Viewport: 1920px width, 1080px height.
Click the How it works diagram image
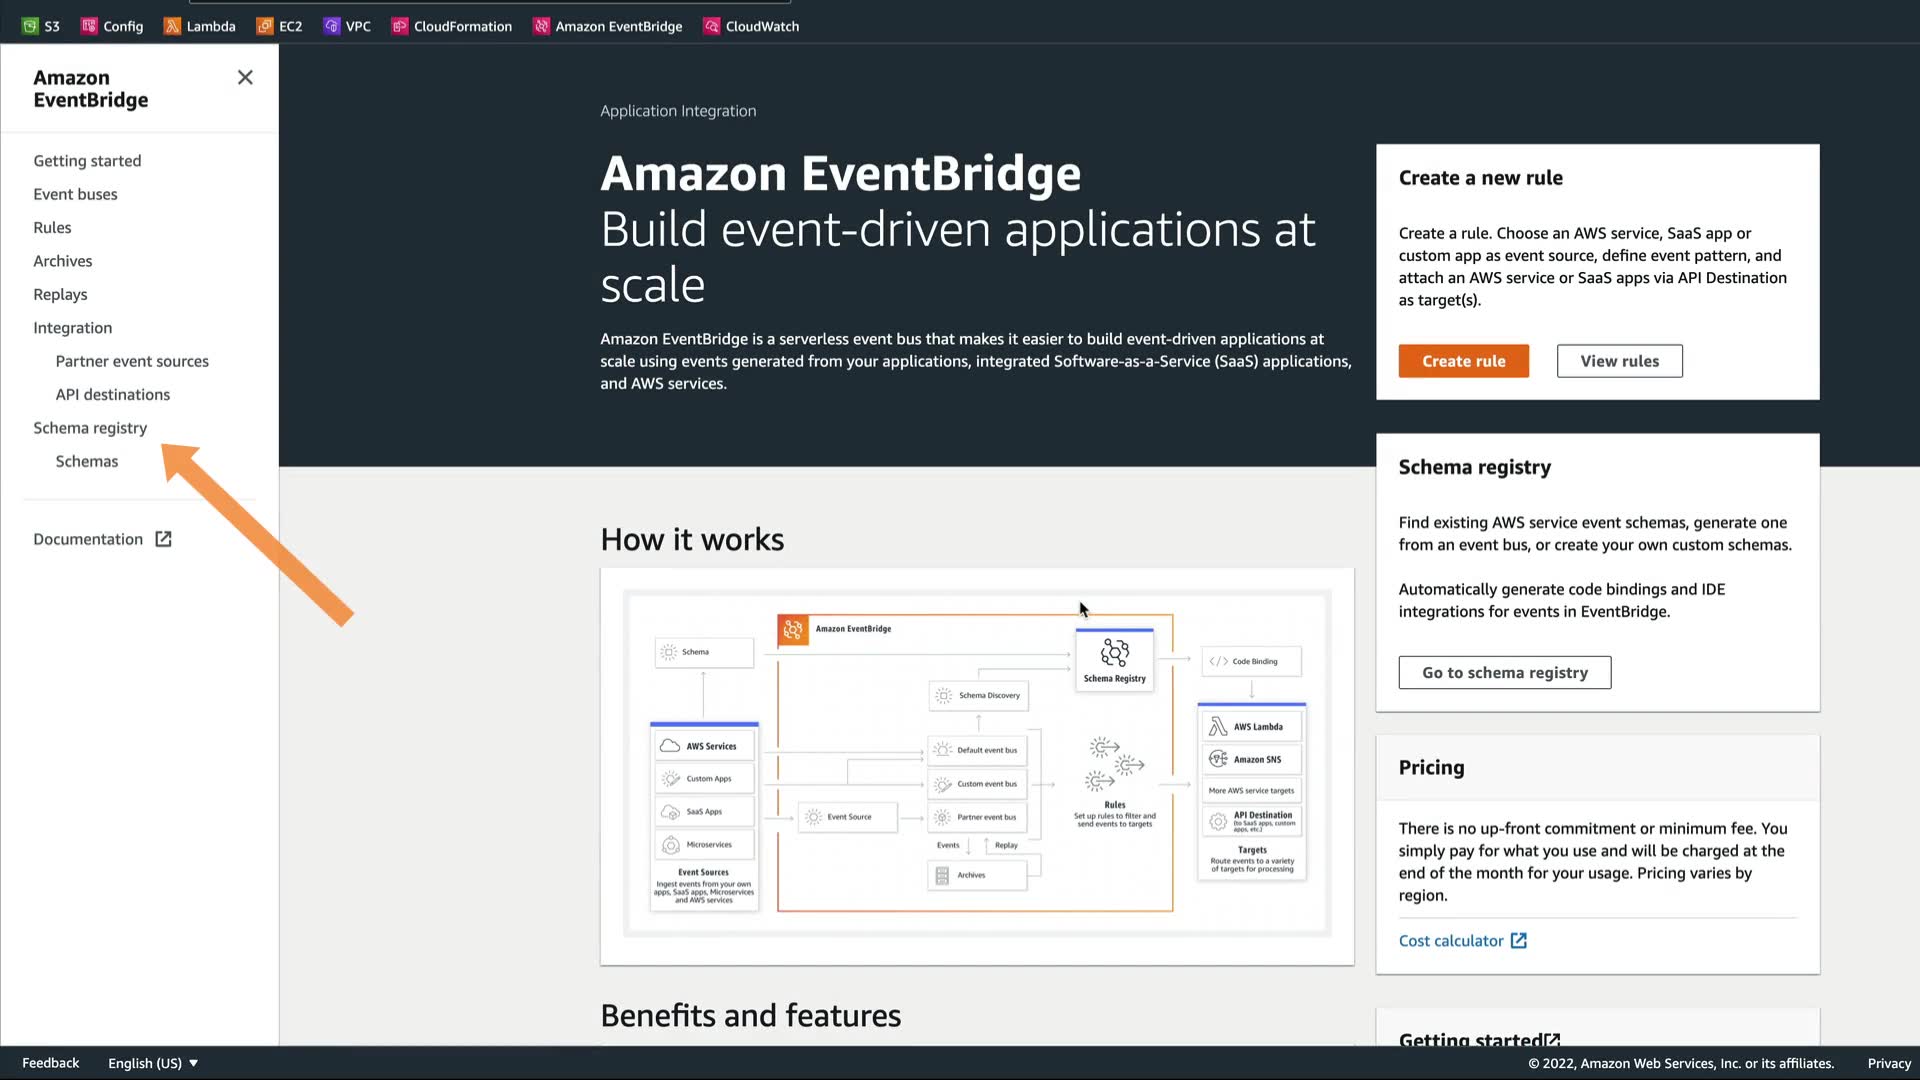[x=976, y=765]
